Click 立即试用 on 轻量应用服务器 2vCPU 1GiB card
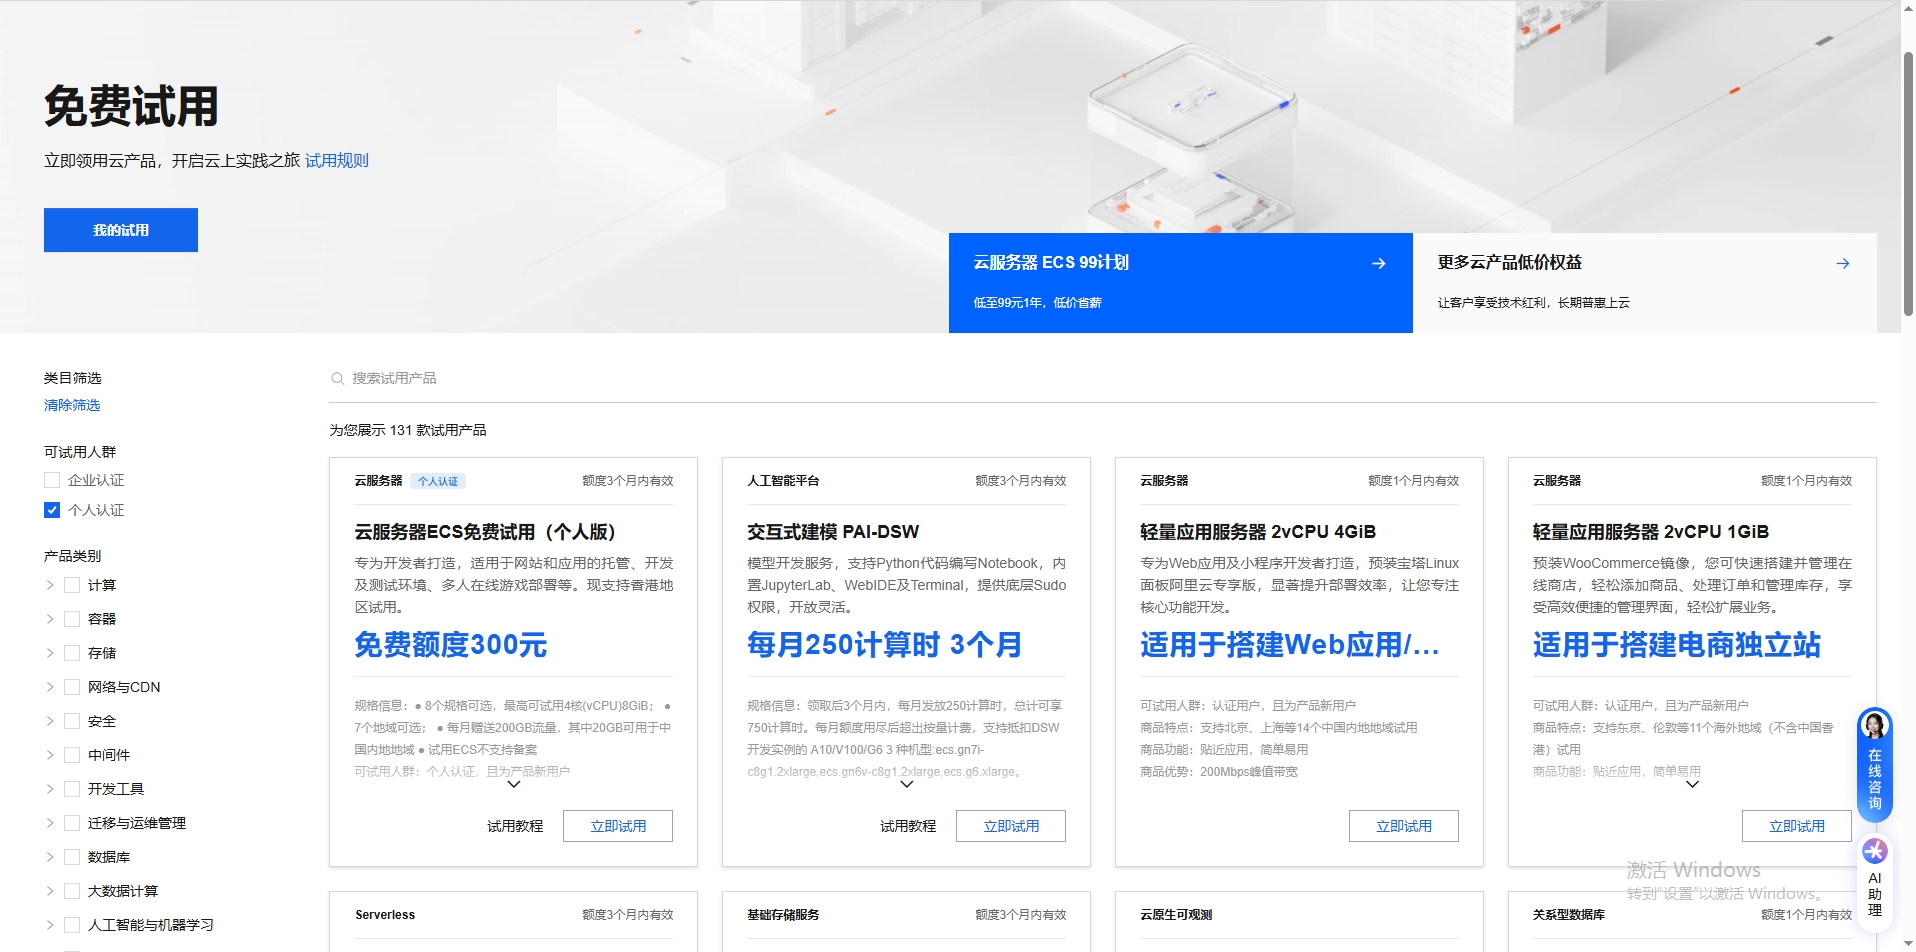The height and width of the screenshot is (952, 1916). click(1797, 826)
